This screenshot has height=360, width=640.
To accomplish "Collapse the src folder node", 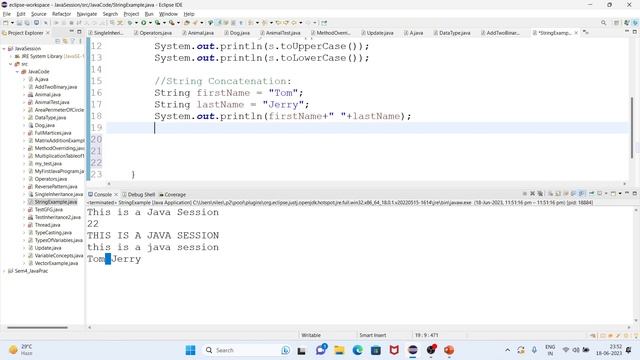I will 11,64.
